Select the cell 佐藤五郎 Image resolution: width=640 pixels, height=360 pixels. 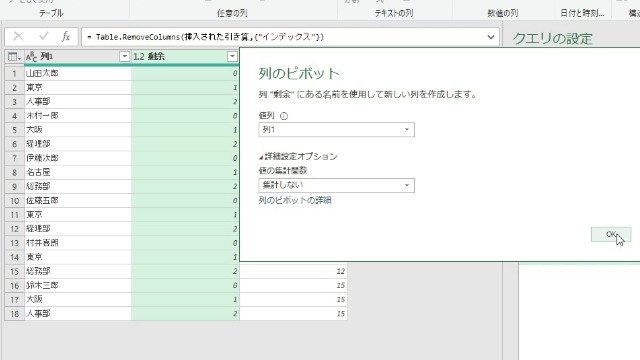click(78, 200)
